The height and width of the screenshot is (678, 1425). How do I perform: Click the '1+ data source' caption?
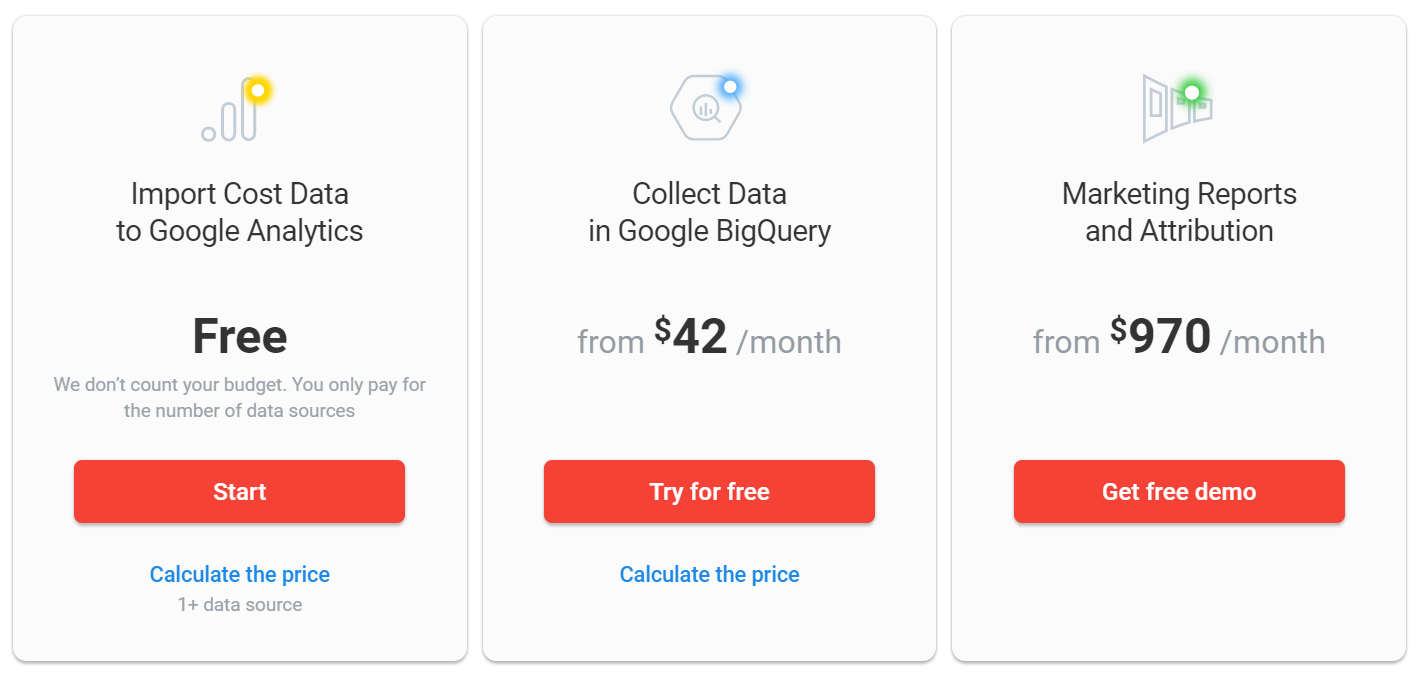(240, 604)
